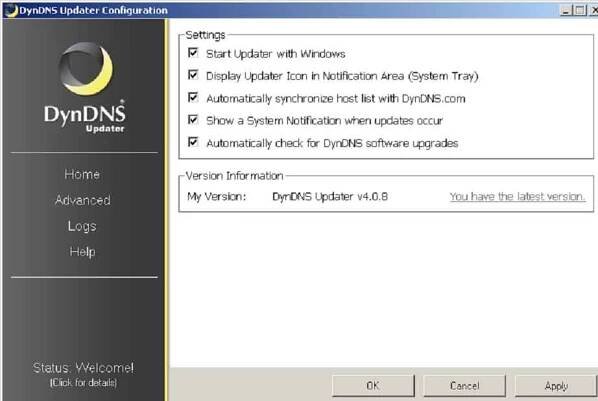Maximize the configuration window
The width and height of the screenshot is (598, 401).
coord(580,10)
